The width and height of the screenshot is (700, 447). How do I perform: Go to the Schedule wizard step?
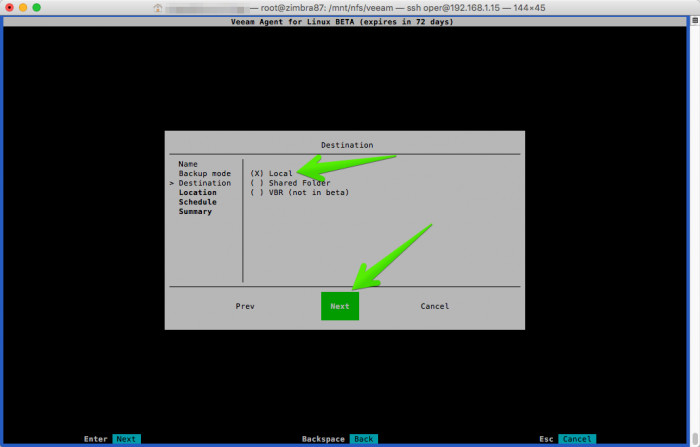(x=197, y=202)
